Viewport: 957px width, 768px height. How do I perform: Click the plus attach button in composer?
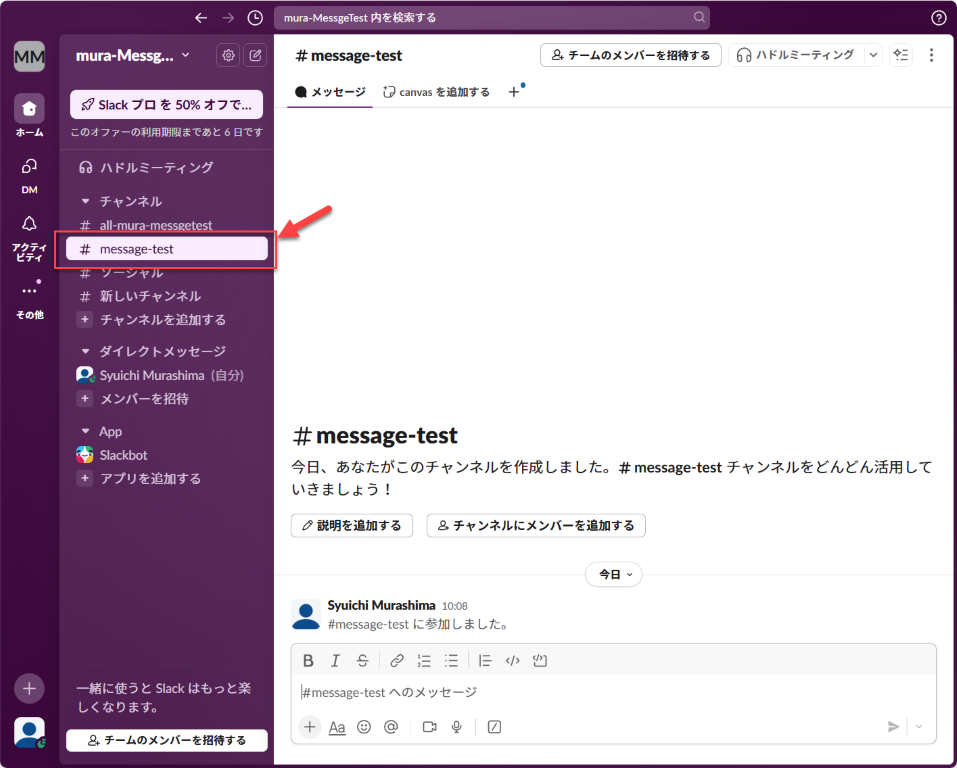pyautogui.click(x=309, y=726)
